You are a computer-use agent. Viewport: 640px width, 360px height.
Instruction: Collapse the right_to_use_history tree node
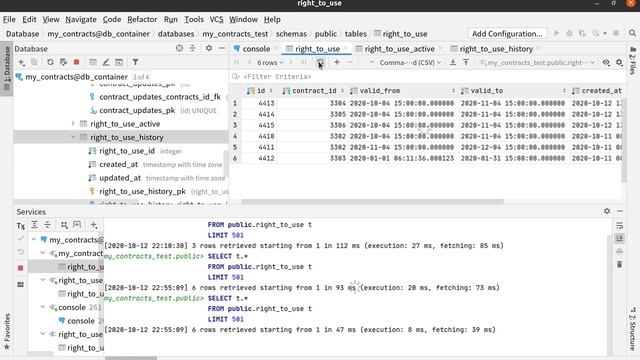(x=73, y=137)
